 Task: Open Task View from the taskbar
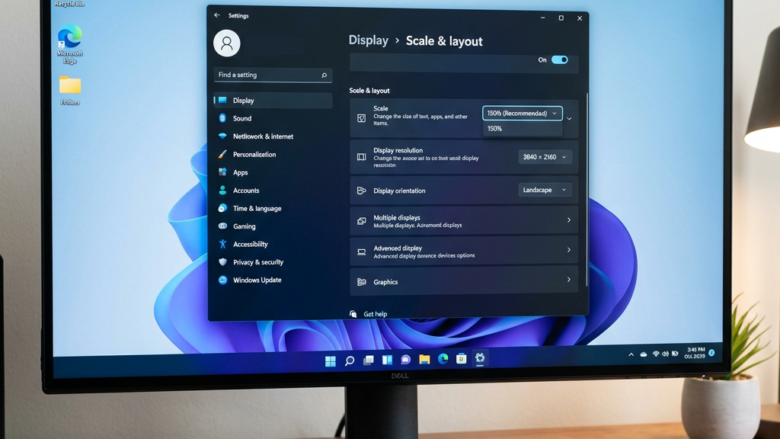(368, 360)
